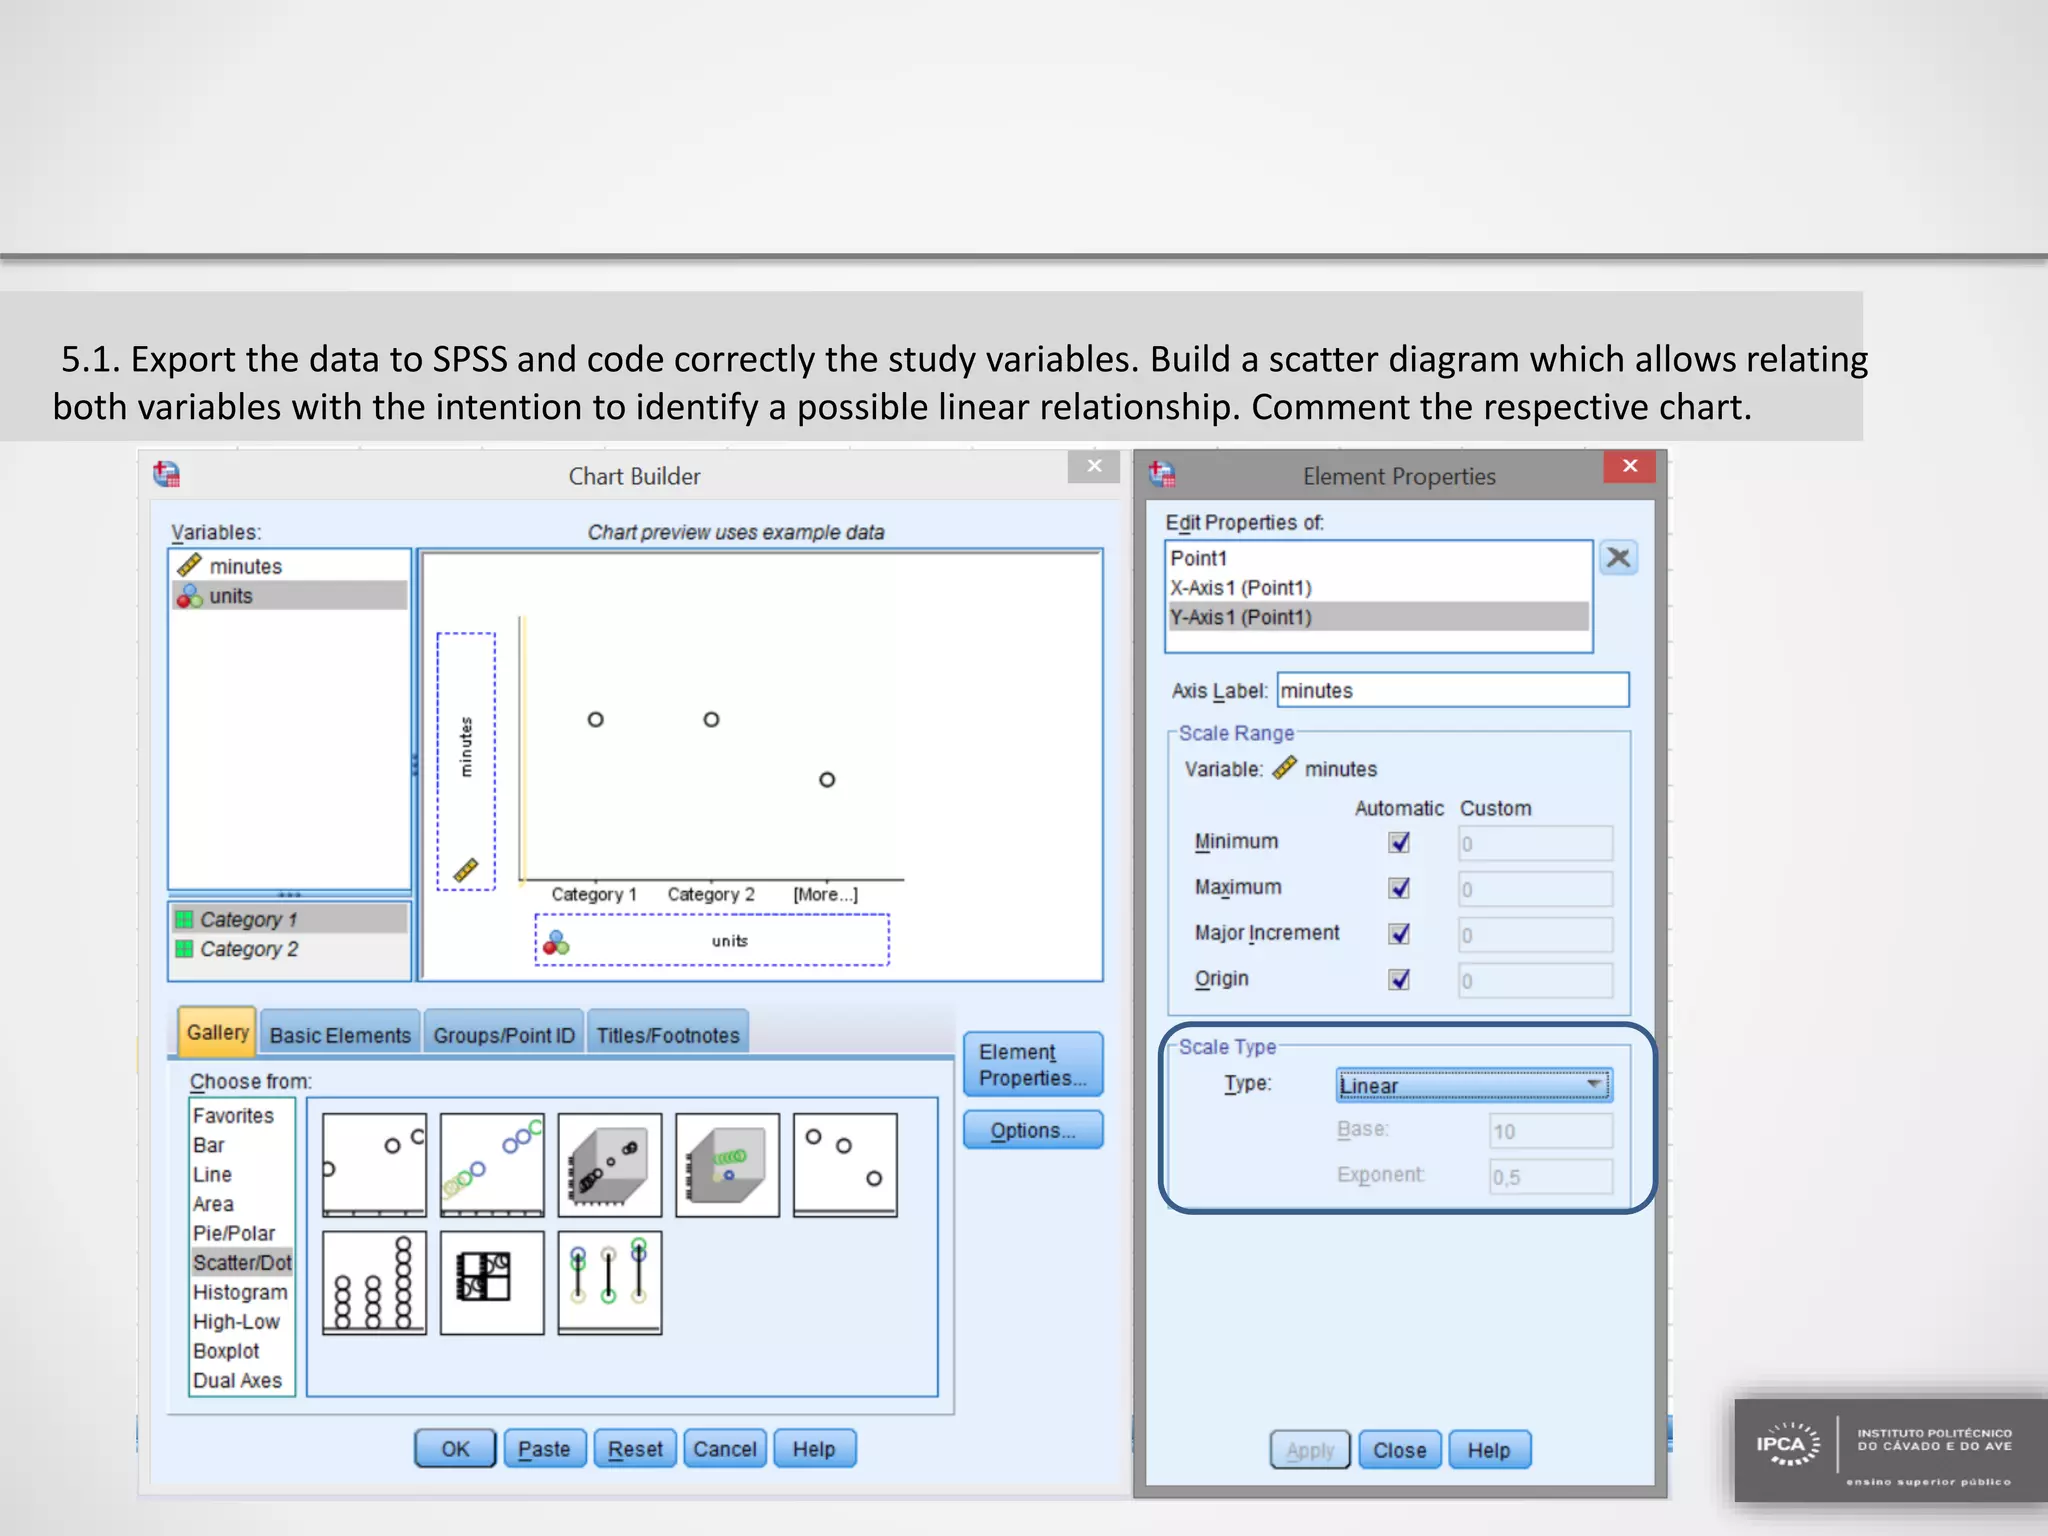2048x1536 pixels.
Task: Select the Scatterplot Matrix thumbnail
Action: click(x=492, y=1283)
